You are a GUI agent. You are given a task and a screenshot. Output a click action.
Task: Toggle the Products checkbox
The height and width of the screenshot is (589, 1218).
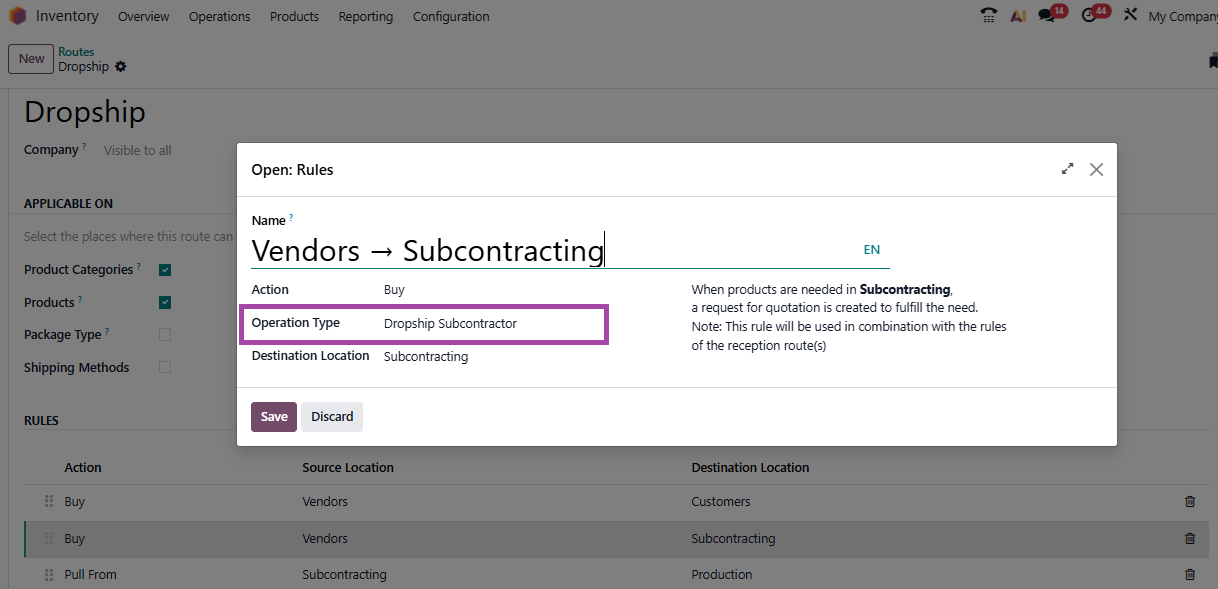165,303
